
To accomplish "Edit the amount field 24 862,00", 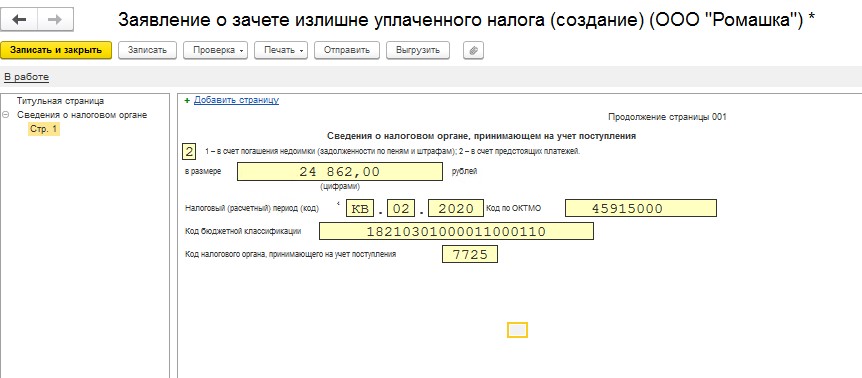I will (x=340, y=172).
